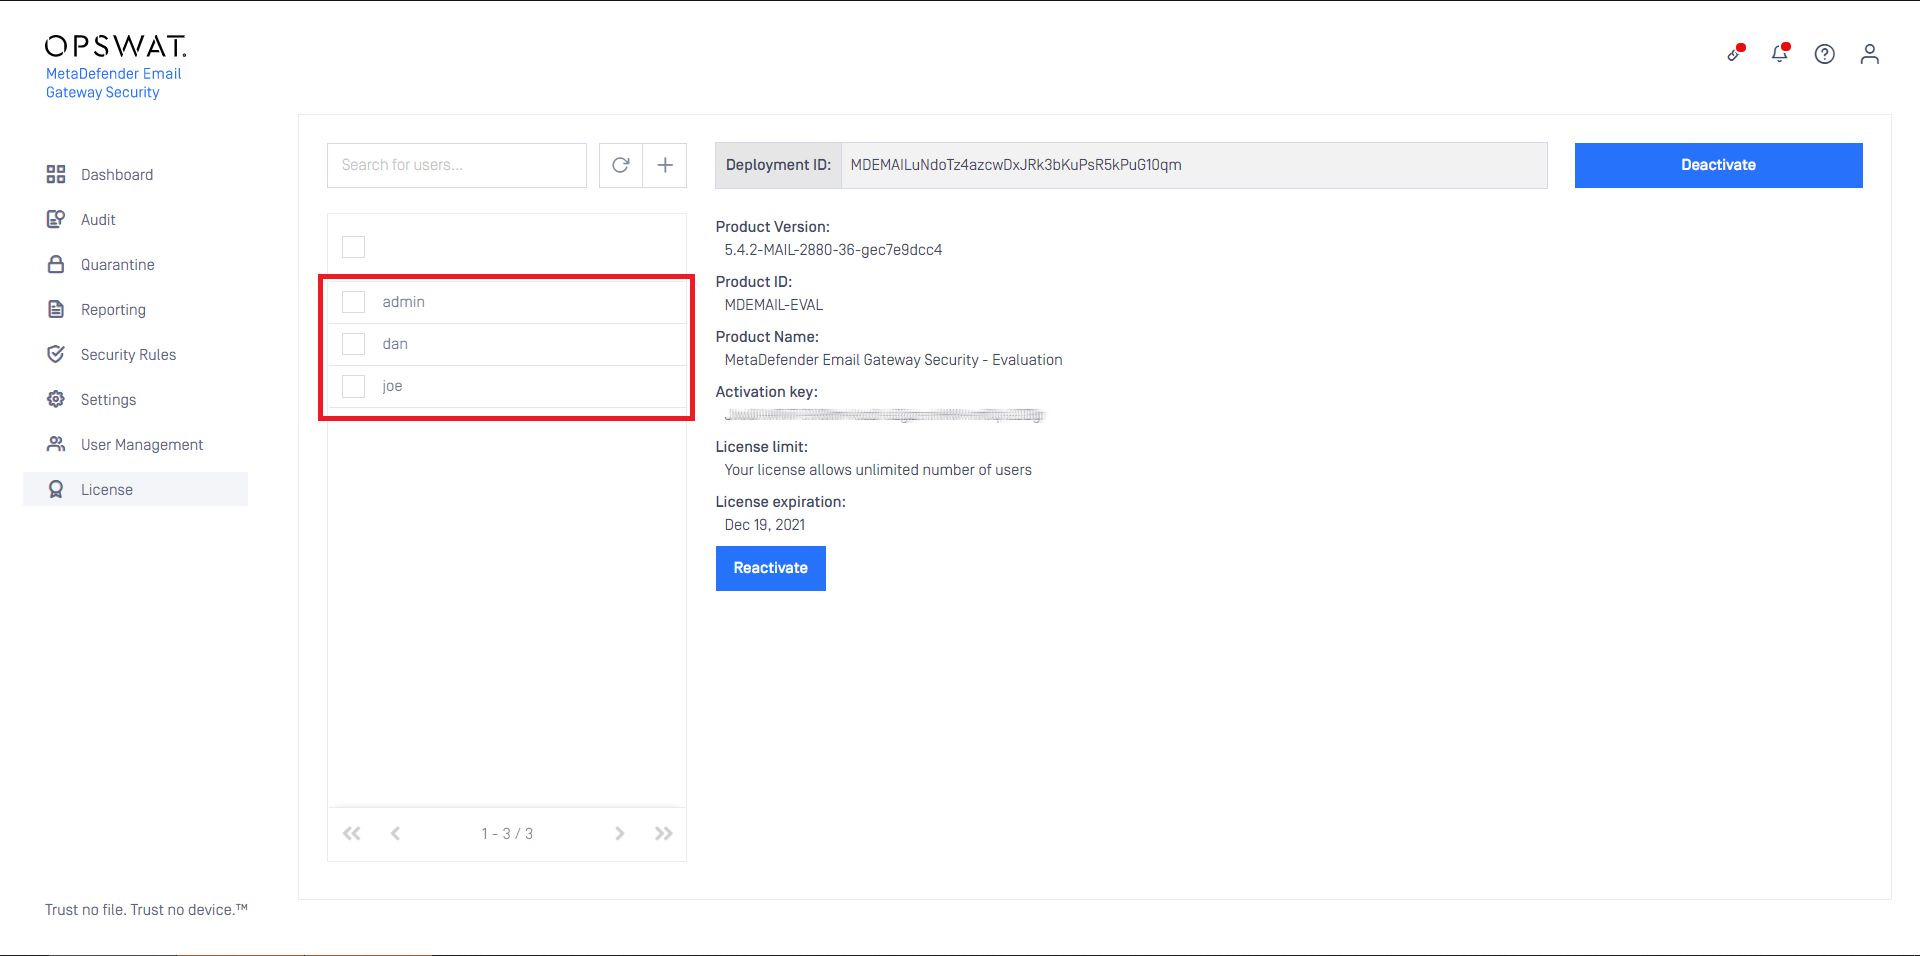Click in the Search for users field

[x=457, y=165]
